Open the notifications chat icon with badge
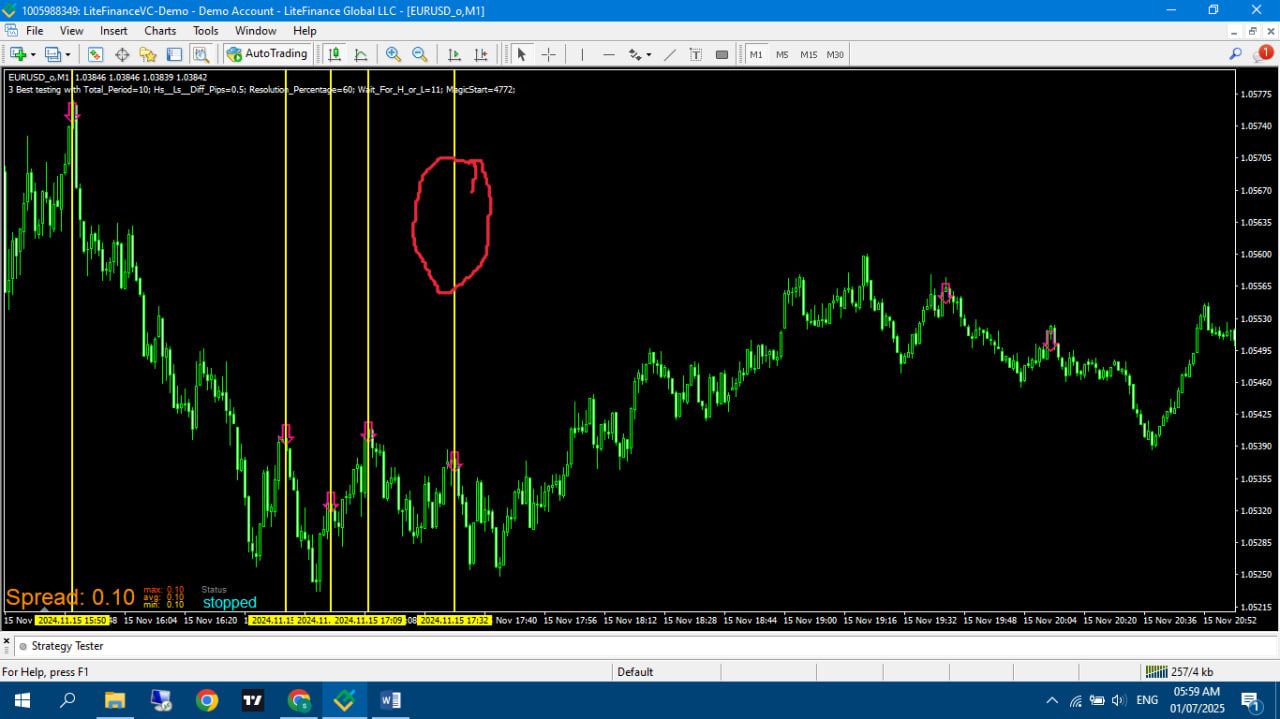Viewport: 1280px width, 719px height. (1263, 54)
